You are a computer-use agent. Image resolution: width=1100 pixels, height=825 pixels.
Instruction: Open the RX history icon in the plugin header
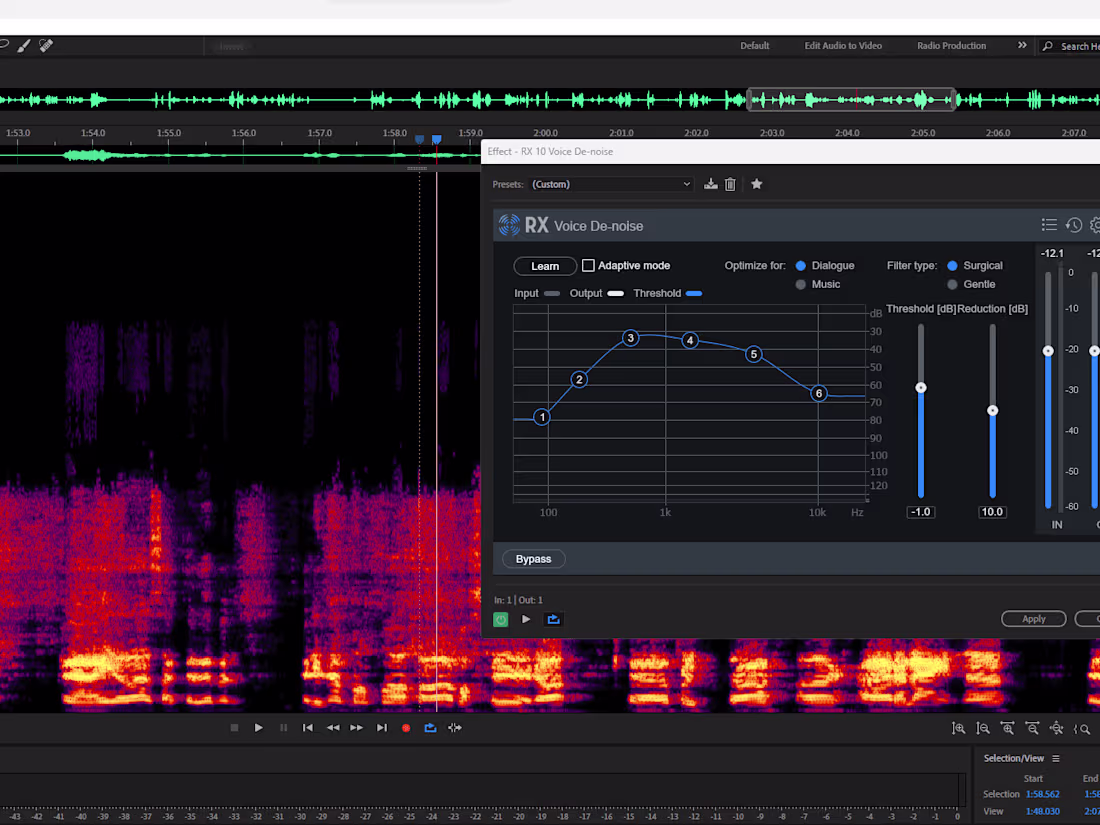pyautogui.click(x=1073, y=225)
